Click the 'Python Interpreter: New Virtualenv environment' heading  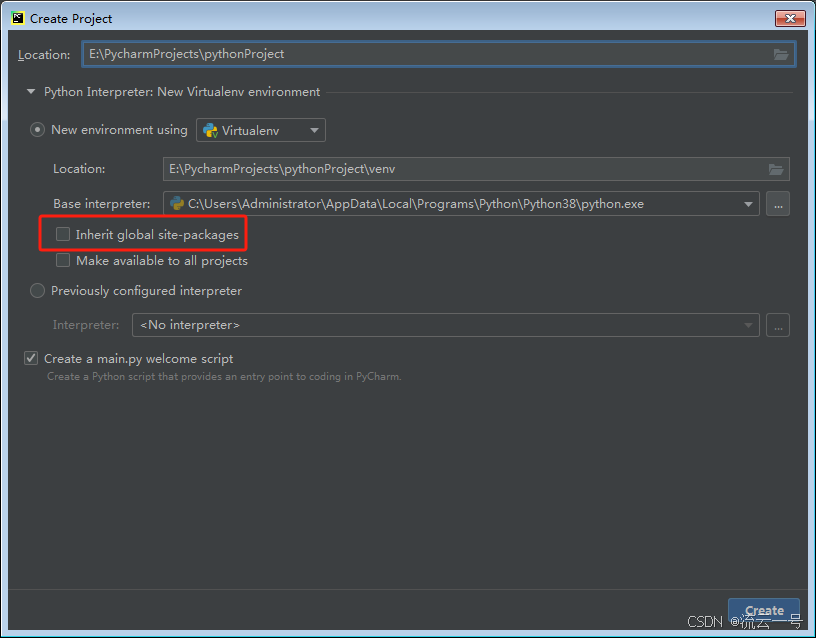(x=182, y=92)
